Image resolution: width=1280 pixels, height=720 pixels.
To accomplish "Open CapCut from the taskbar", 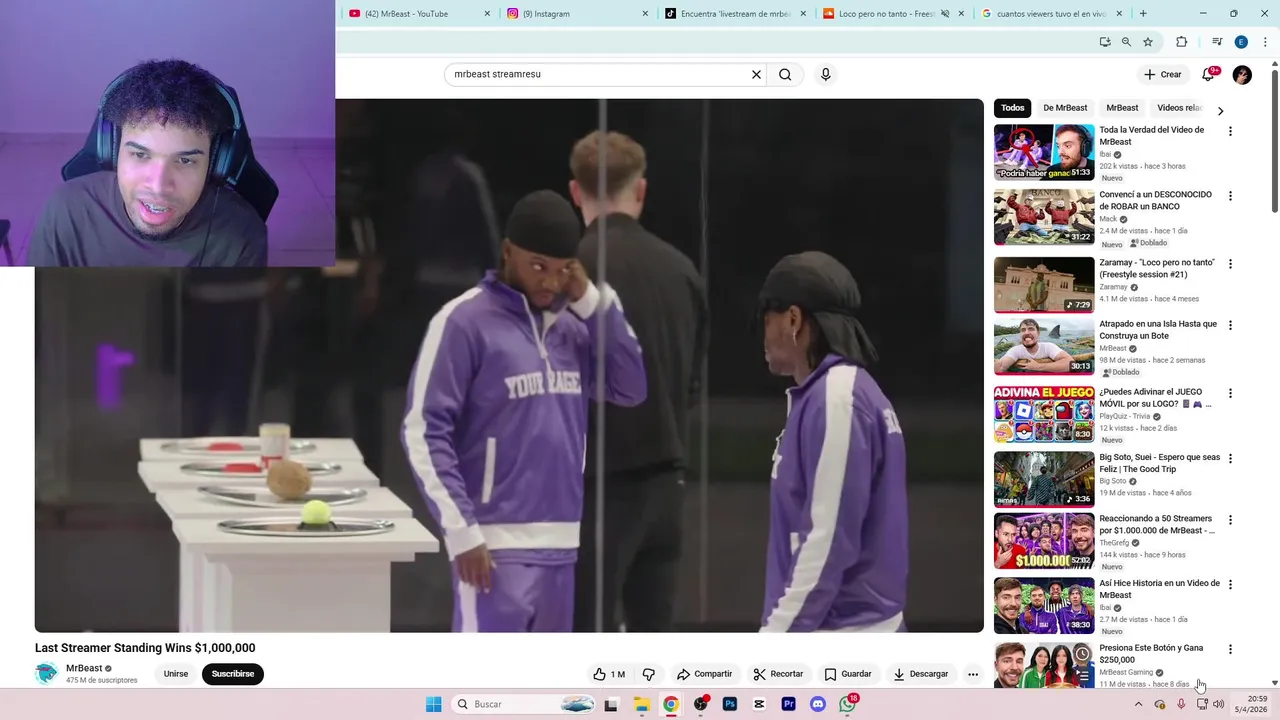I will tap(759, 704).
